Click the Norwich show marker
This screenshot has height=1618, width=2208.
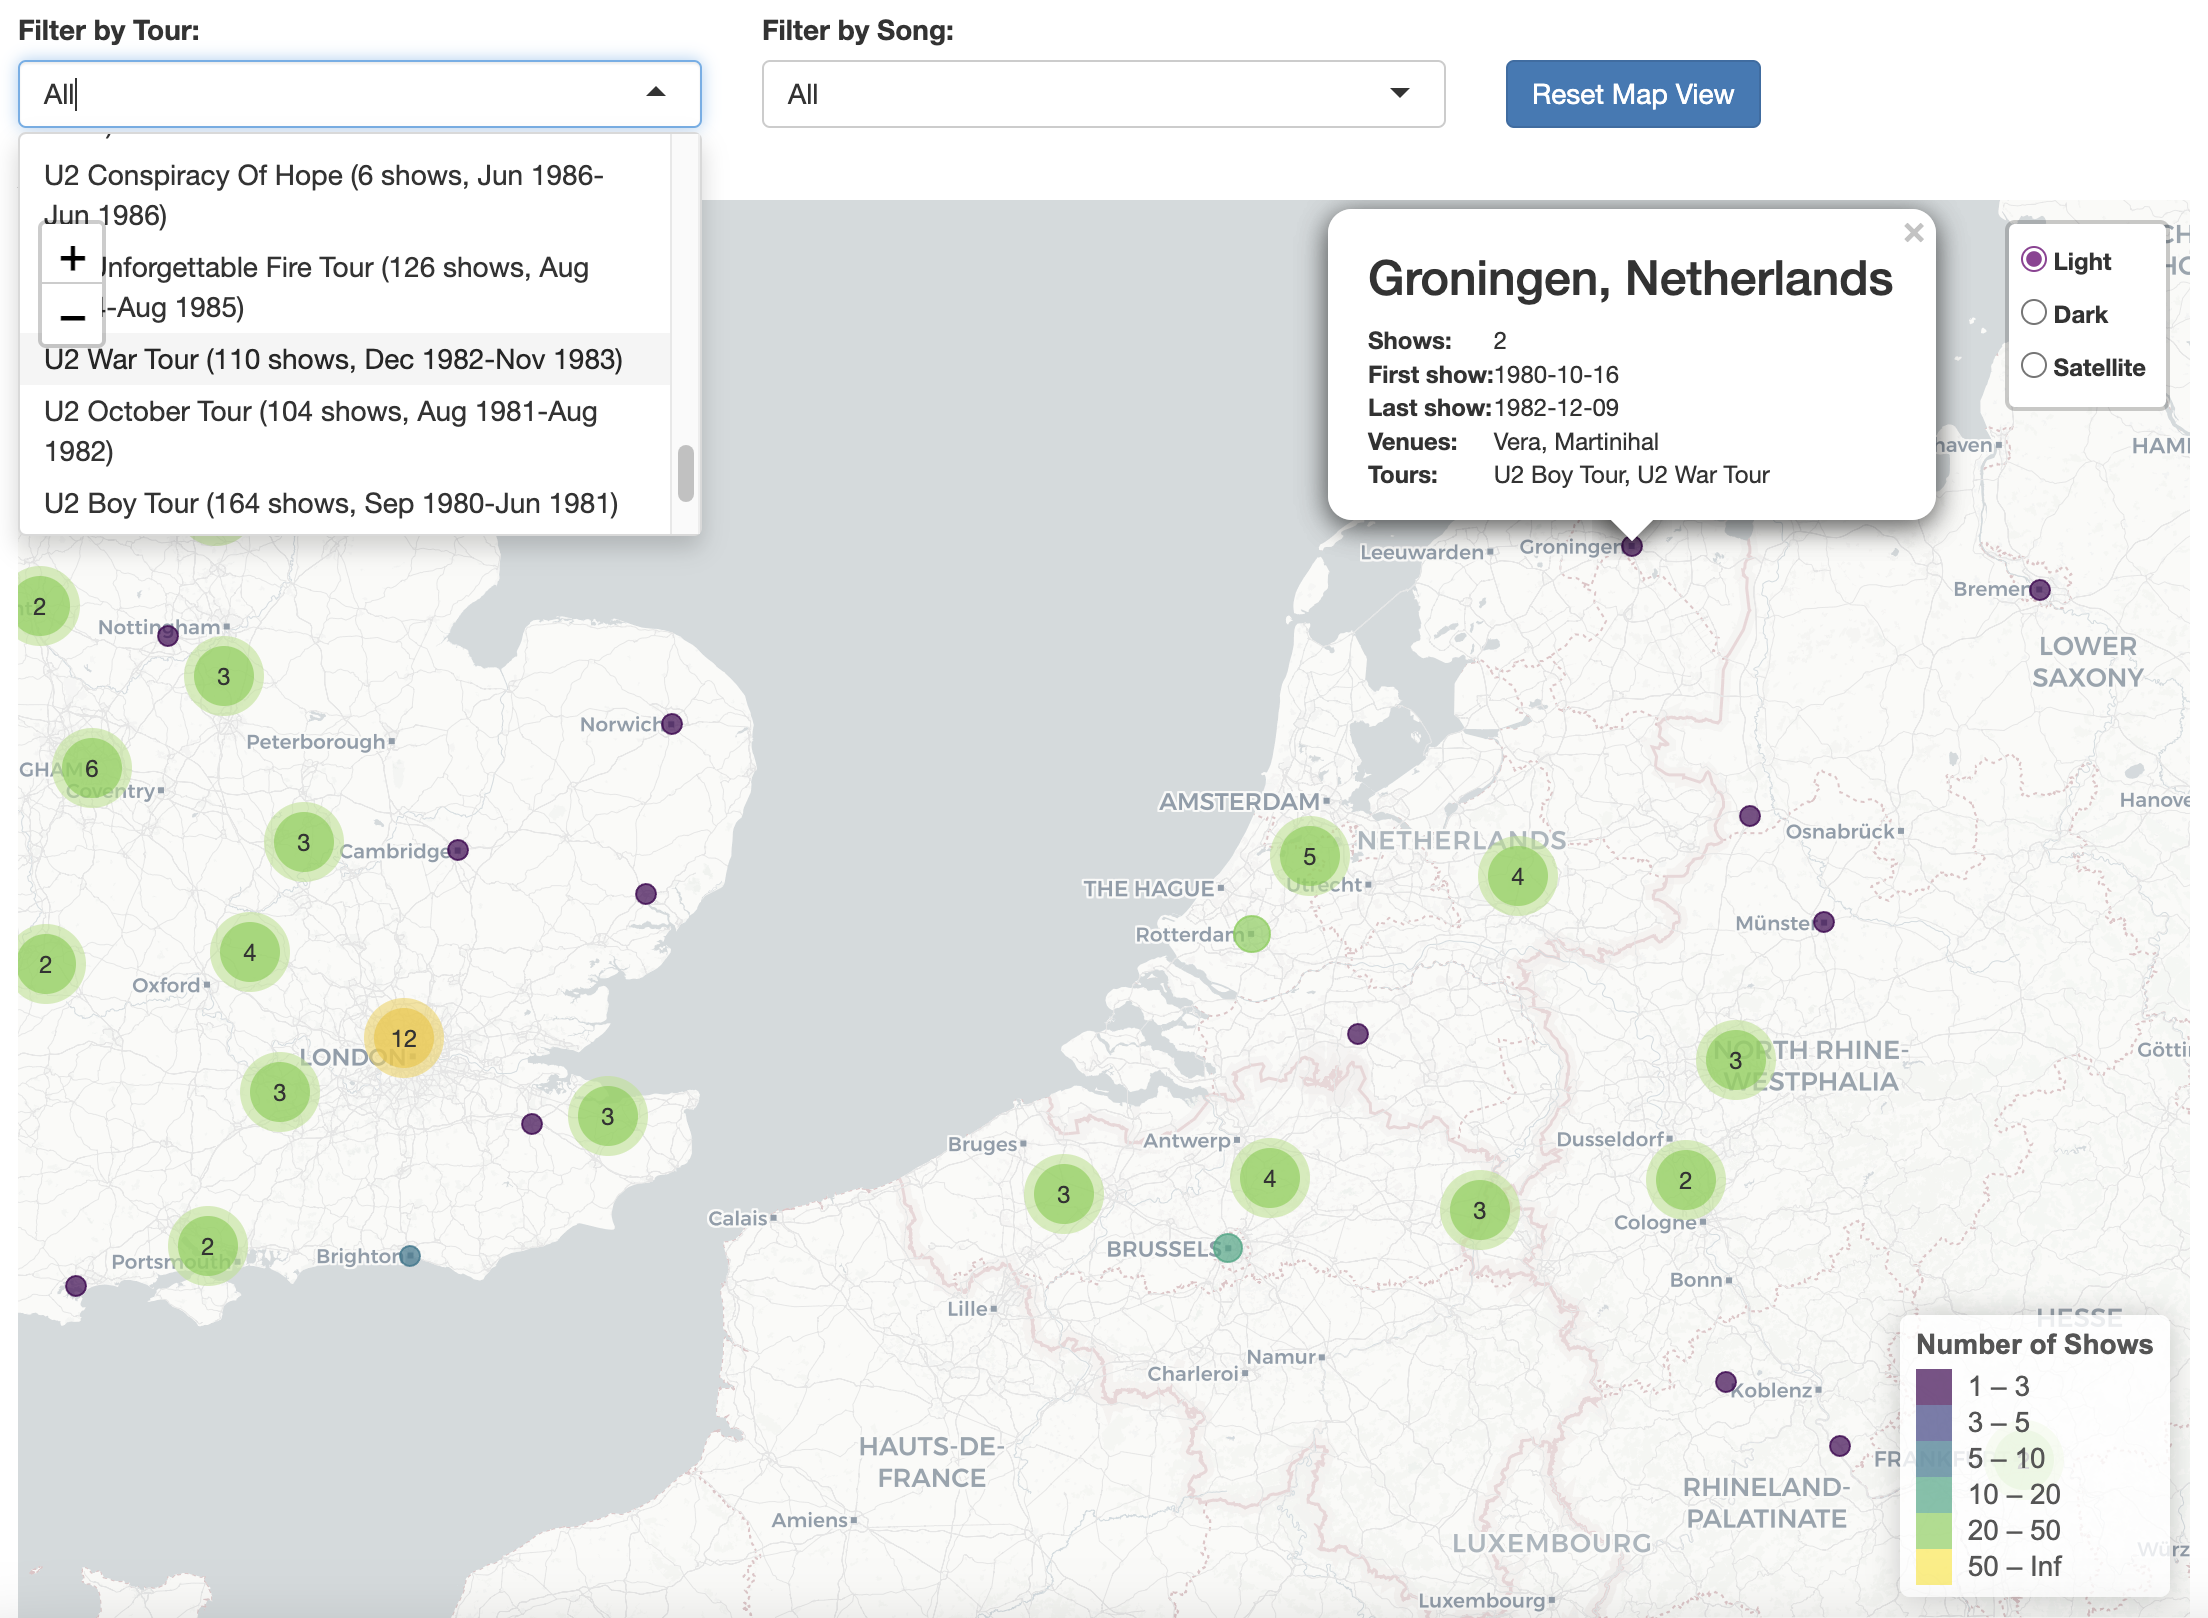click(x=672, y=723)
